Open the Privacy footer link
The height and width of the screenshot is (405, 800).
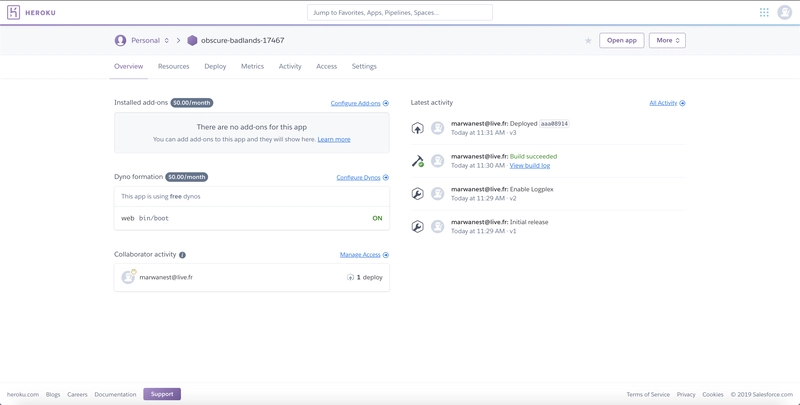(686, 395)
